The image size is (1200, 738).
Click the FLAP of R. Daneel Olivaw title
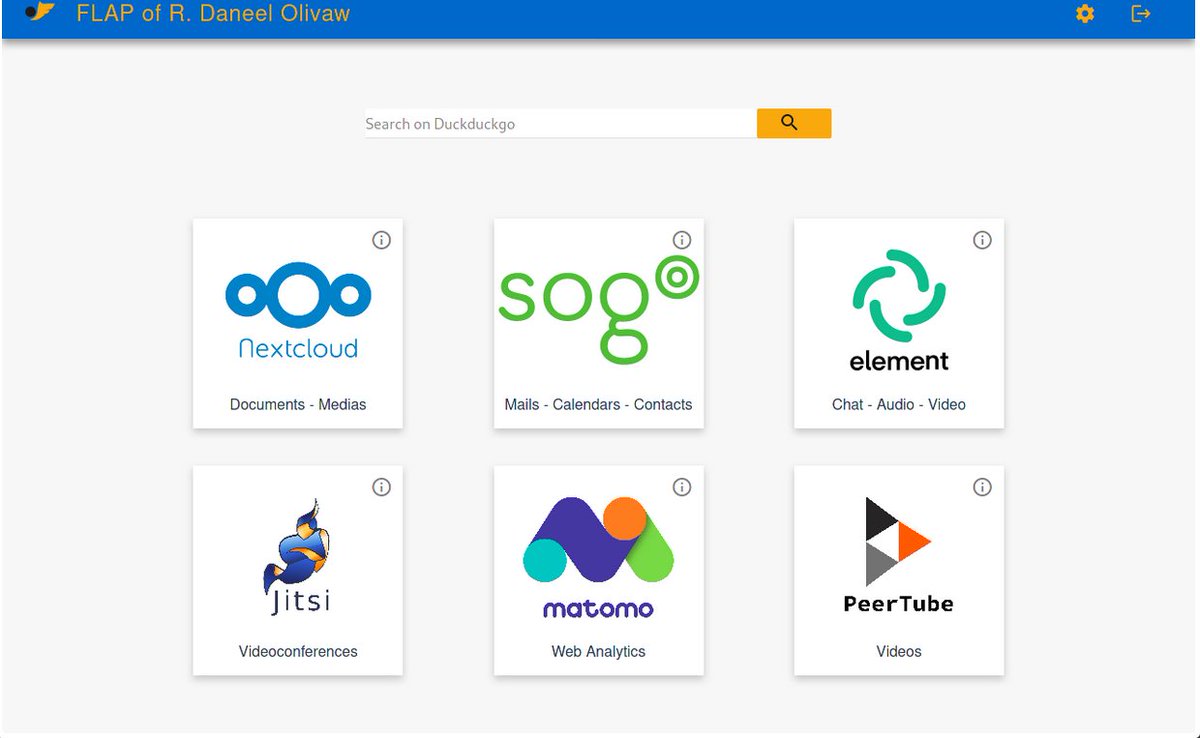[213, 14]
